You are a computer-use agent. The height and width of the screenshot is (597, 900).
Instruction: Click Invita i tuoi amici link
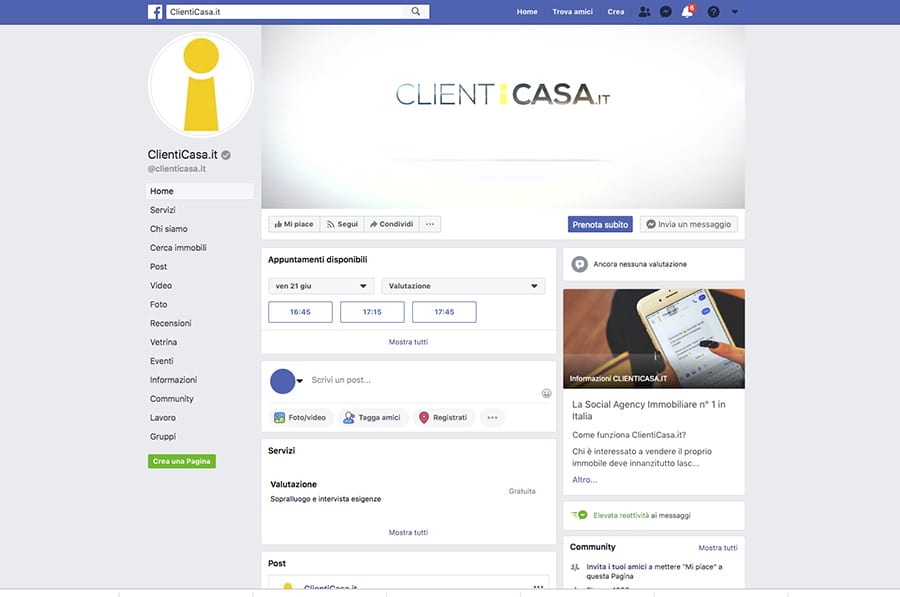616,567
